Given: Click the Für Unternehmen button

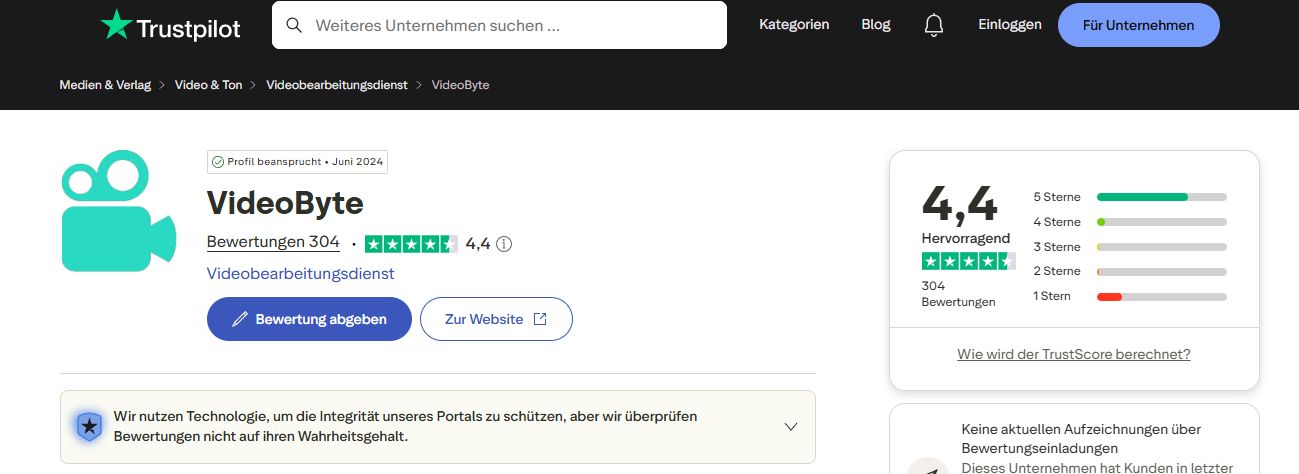Looking at the screenshot, I should click(1138, 25).
